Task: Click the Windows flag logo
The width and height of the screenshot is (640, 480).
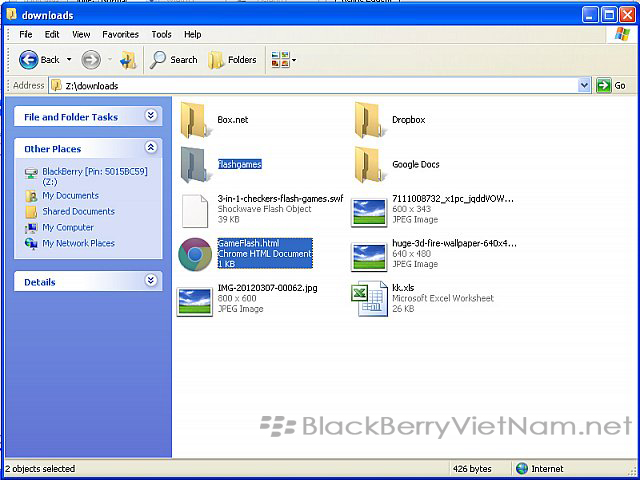Action: (x=622, y=34)
